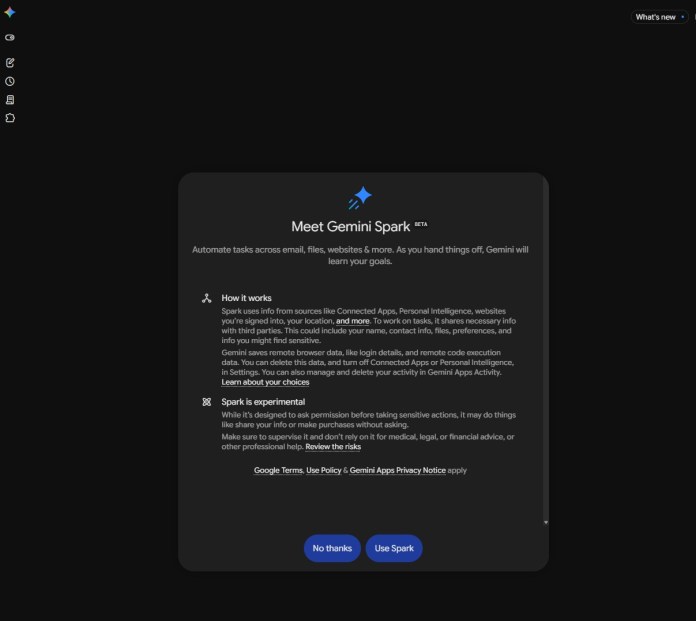The width and height of the screenshot is (696, 621).
Task: Open the puzzle-piece extensions icon
Action: pos(10,118)
